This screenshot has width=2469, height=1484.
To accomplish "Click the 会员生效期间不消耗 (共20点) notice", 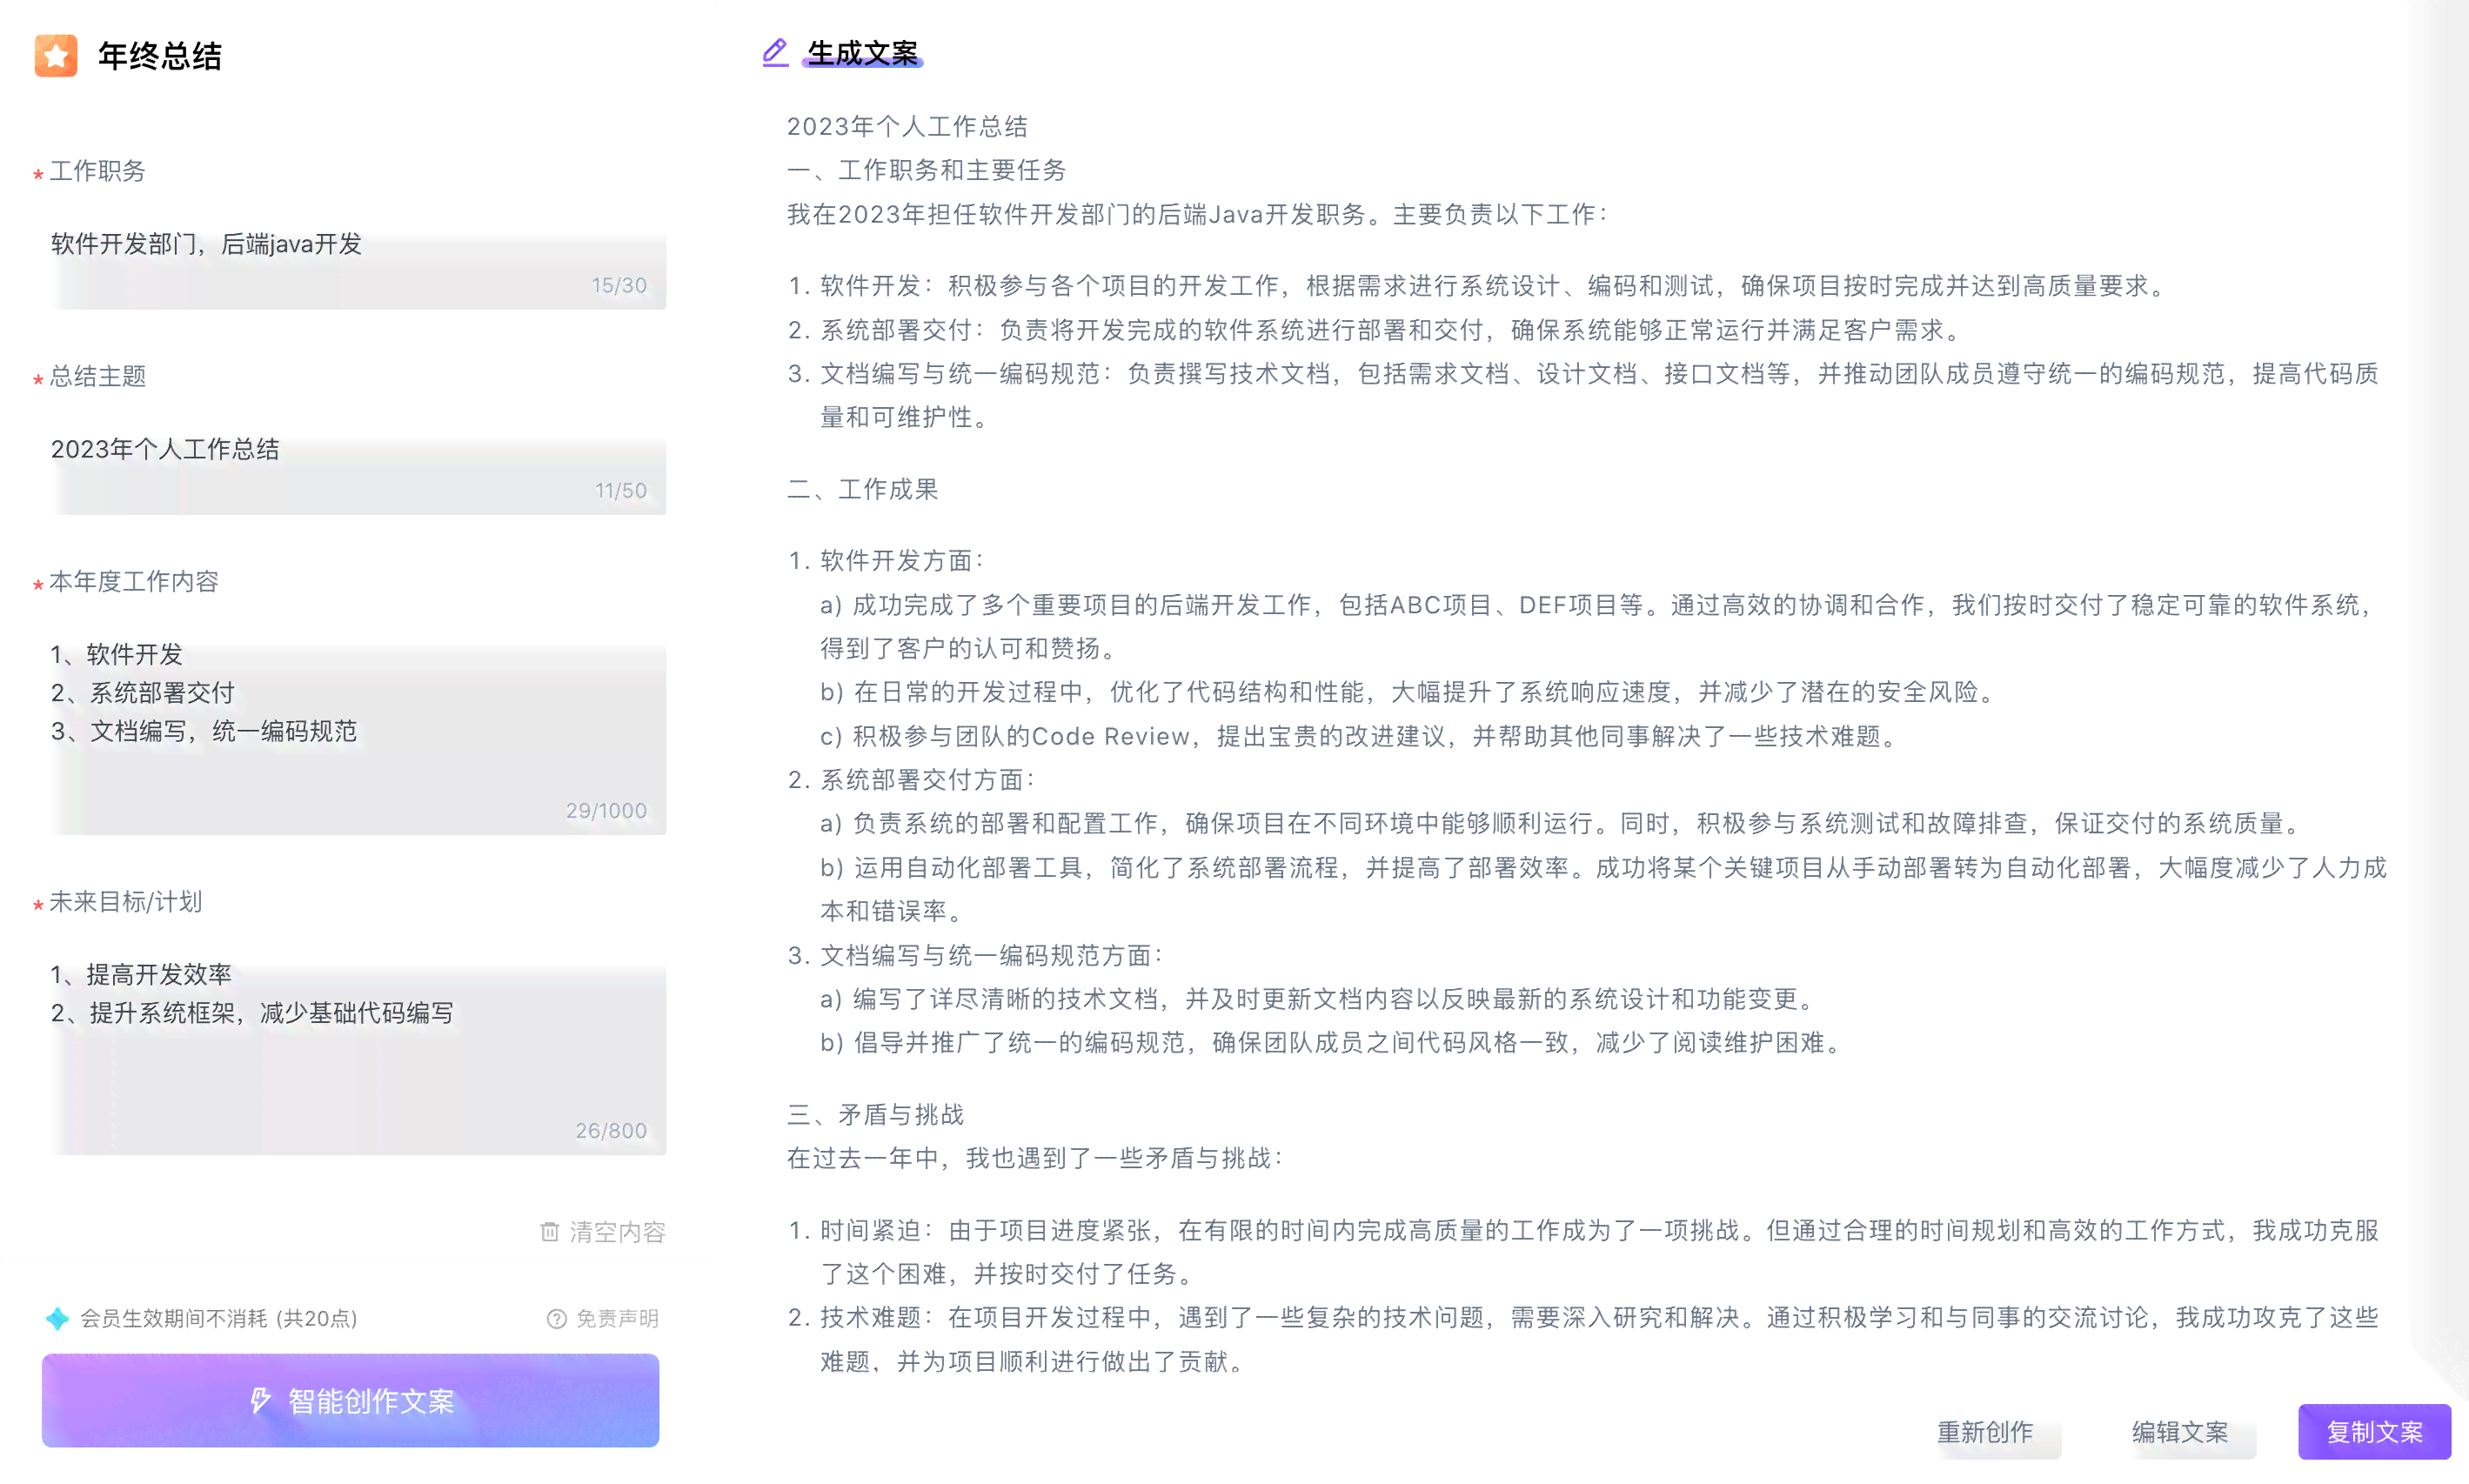I will pos(219,1318).
